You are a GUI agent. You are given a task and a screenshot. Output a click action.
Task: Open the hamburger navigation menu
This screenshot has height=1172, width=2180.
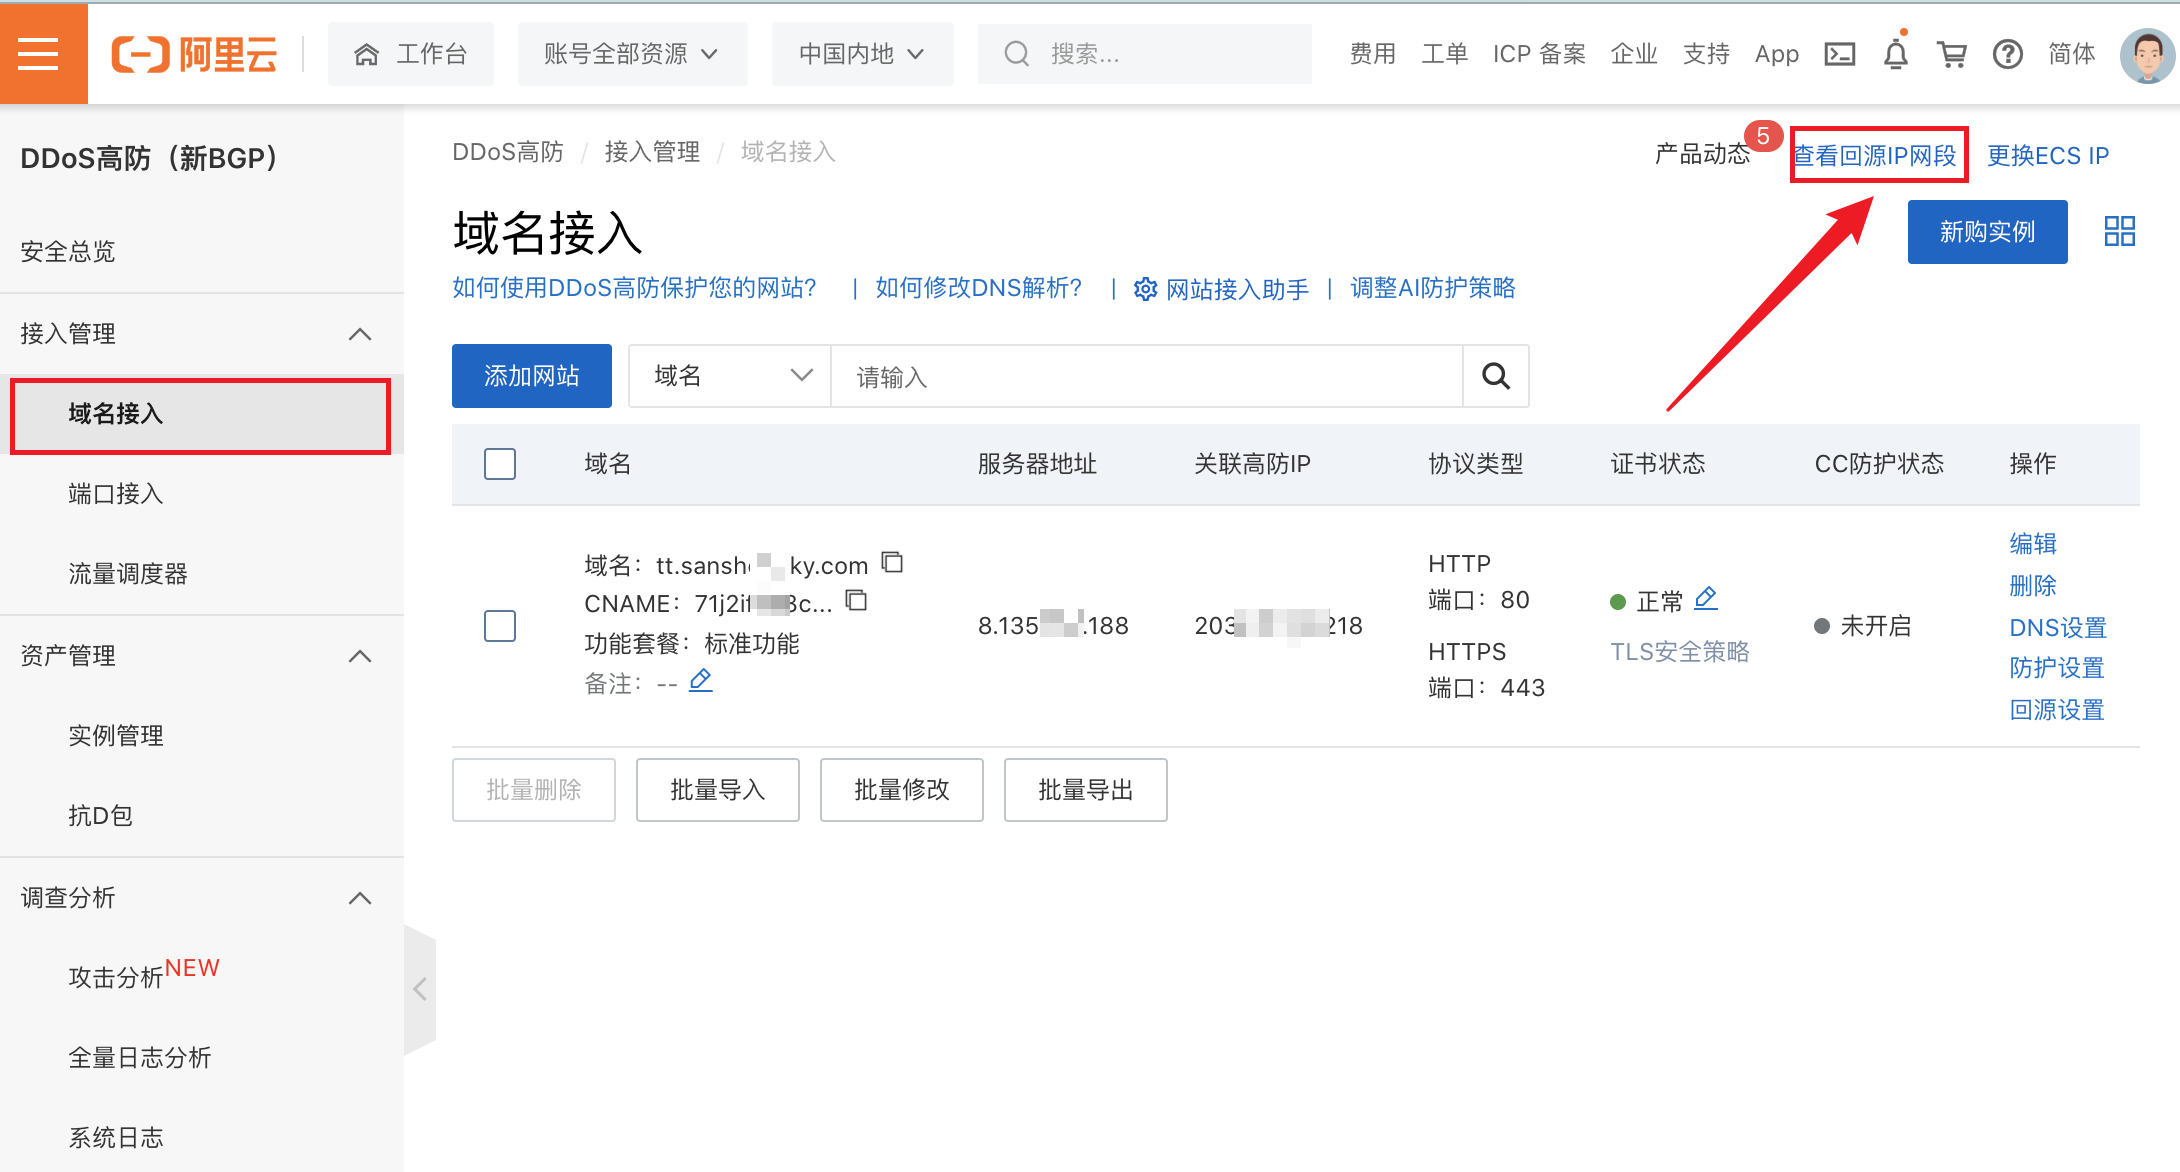(x=40, y=53)
